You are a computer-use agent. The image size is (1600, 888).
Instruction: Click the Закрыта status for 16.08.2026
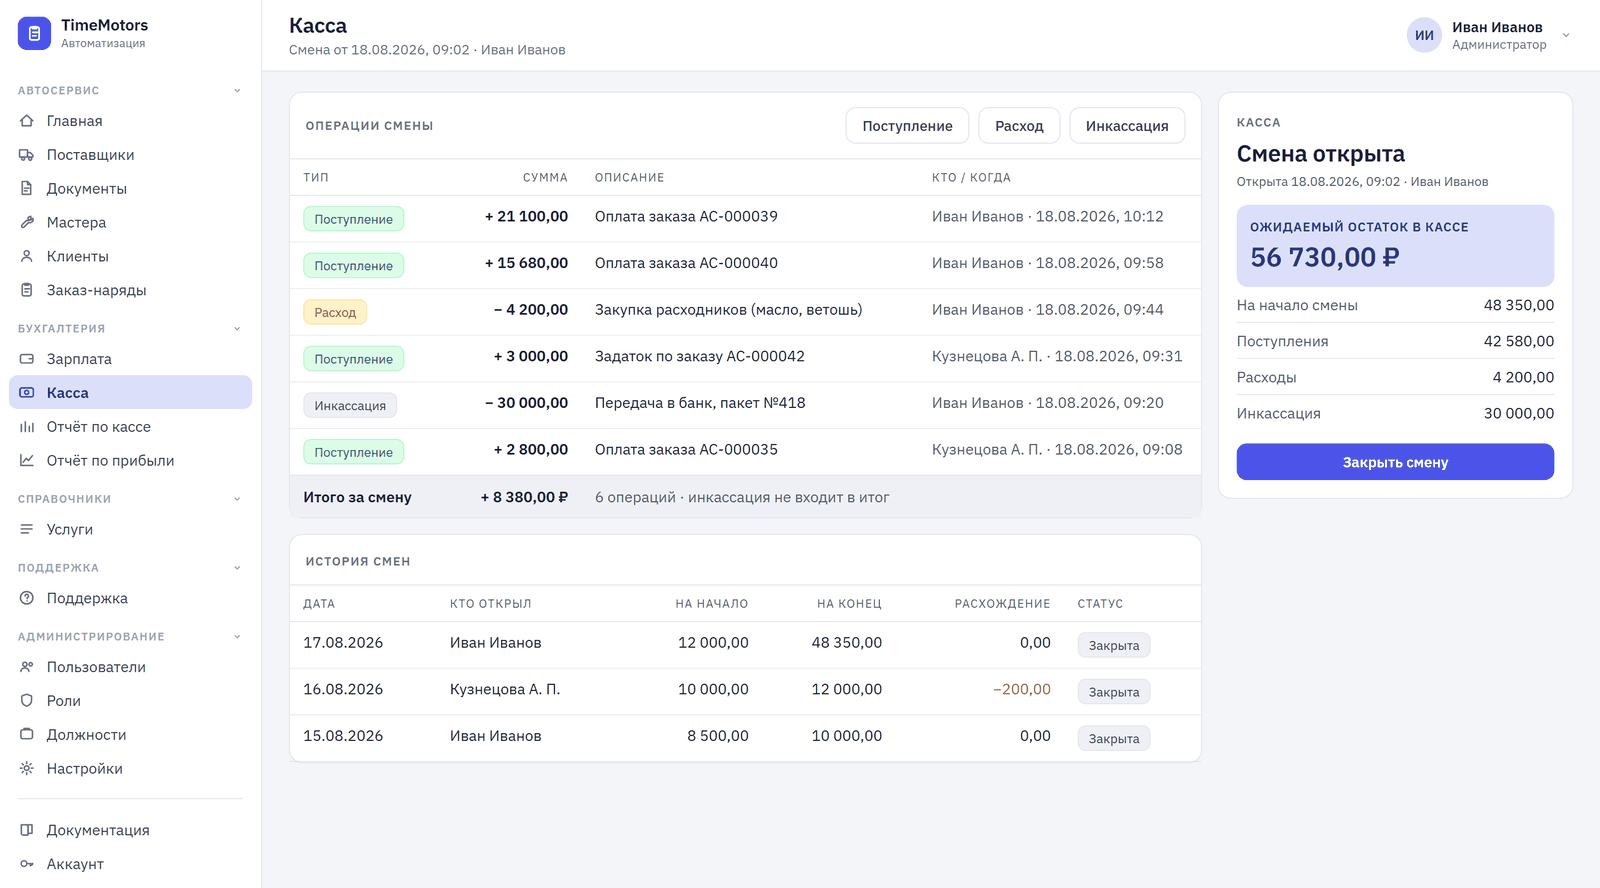(x=1114, y=692)
